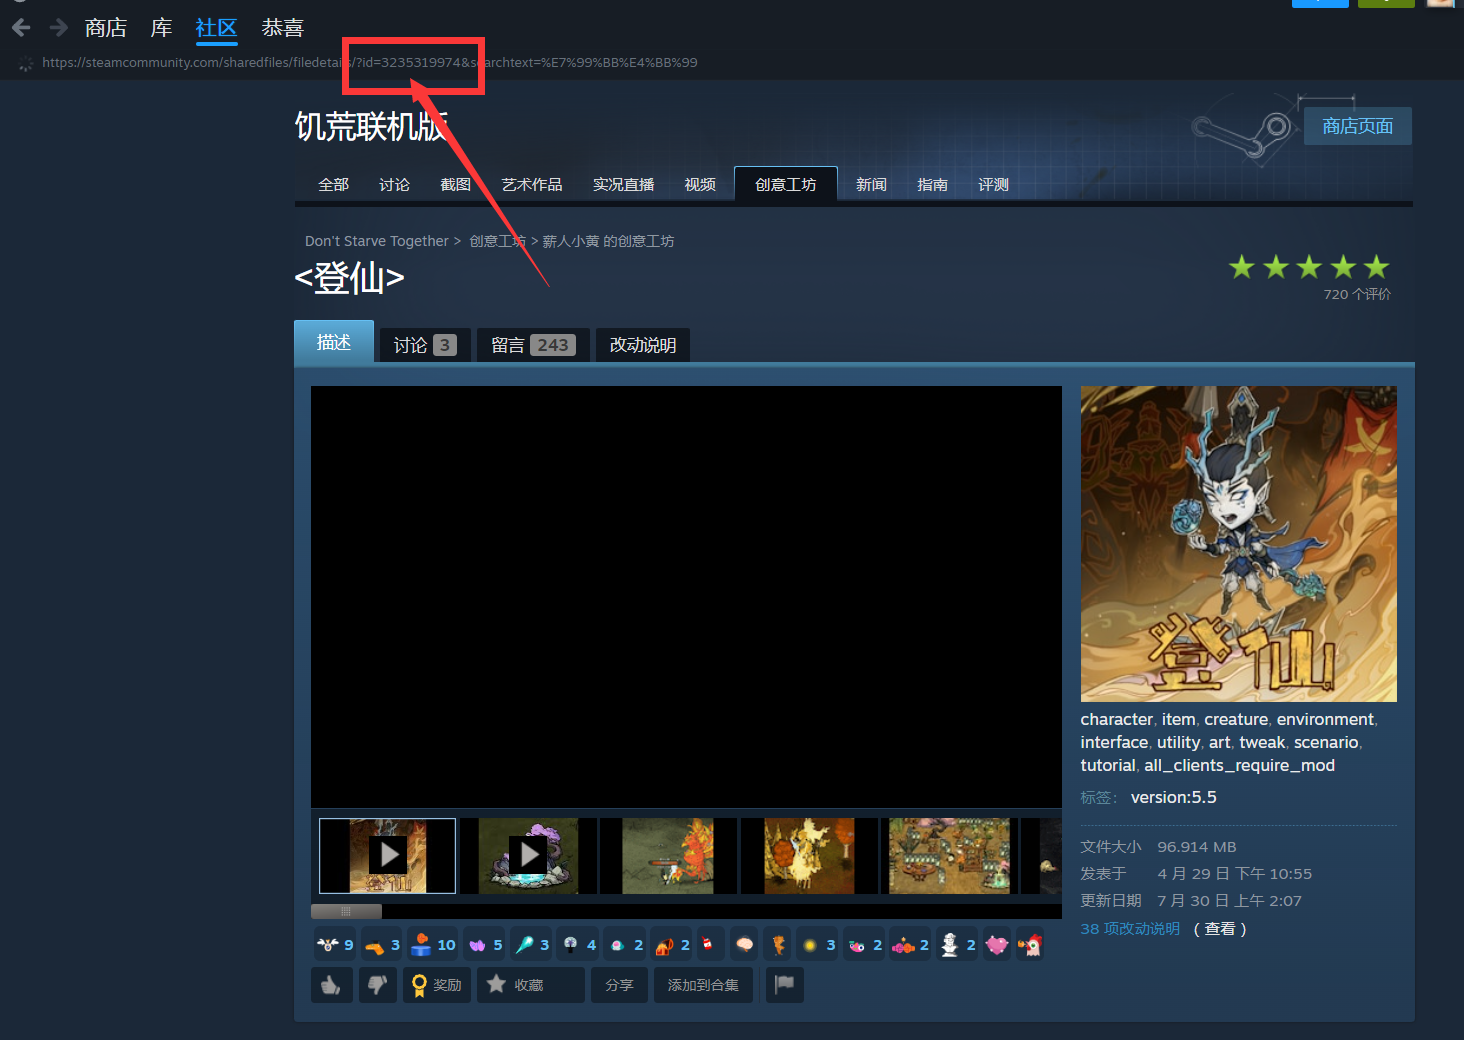This screenshot has width=1464, height=1040.
Task: Open the 库 menu
Action: [161, 28]
